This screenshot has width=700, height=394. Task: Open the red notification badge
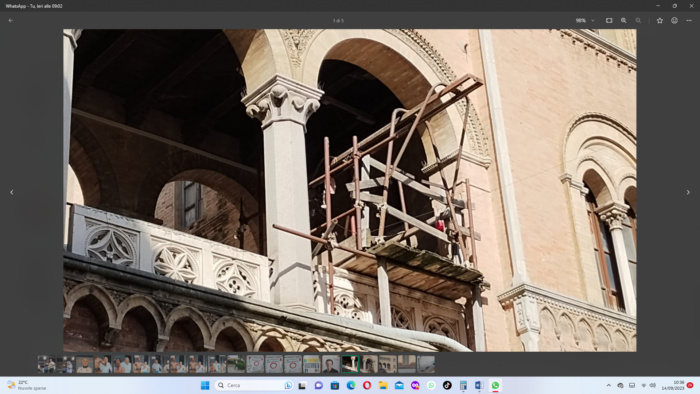[690, 386]
